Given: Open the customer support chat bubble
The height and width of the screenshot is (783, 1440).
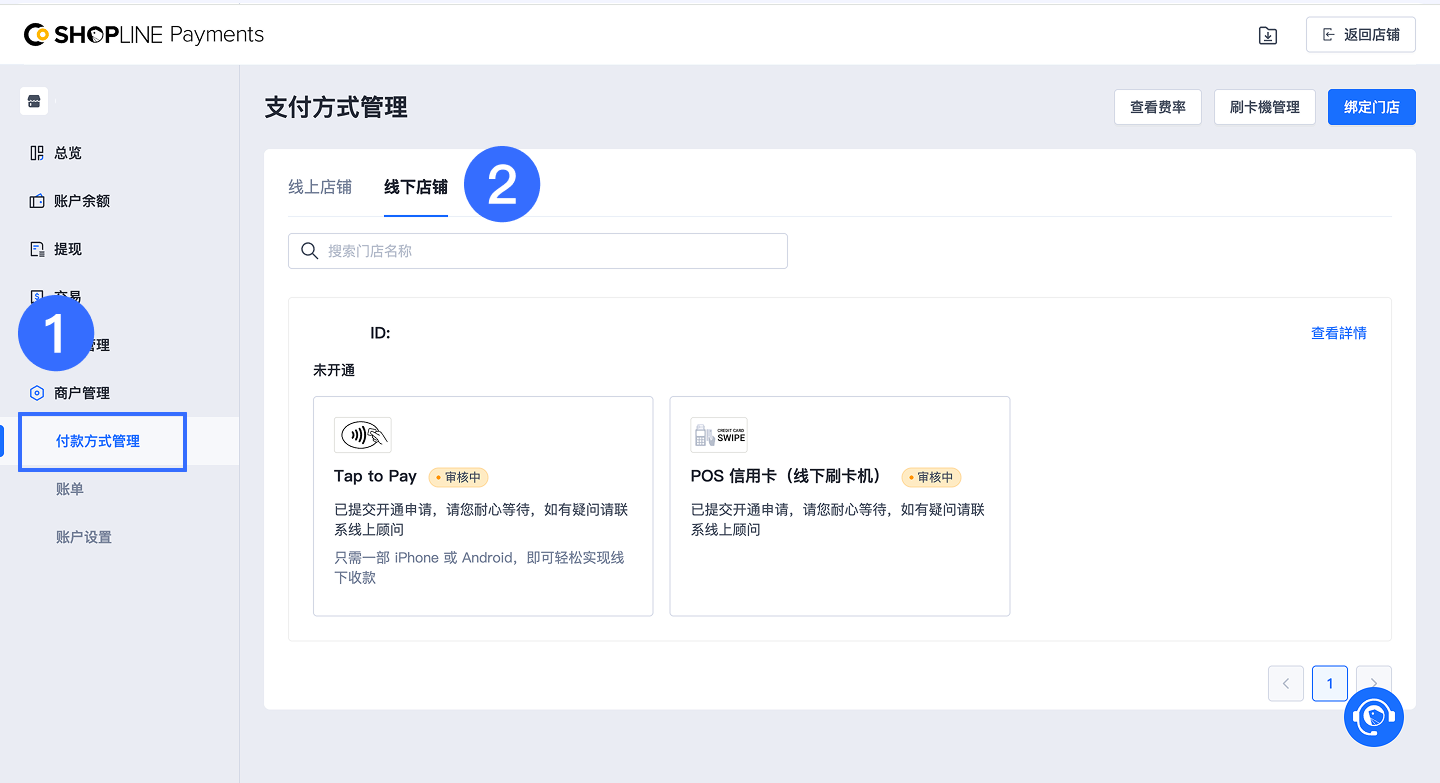Looking at the screenshot, I should click(x=1373, y=716).
